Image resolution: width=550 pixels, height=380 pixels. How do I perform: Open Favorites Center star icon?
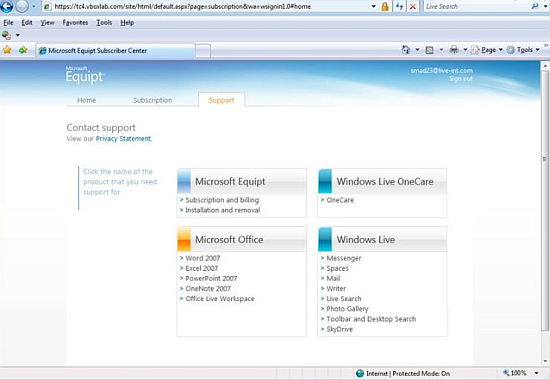pos(7,50)
